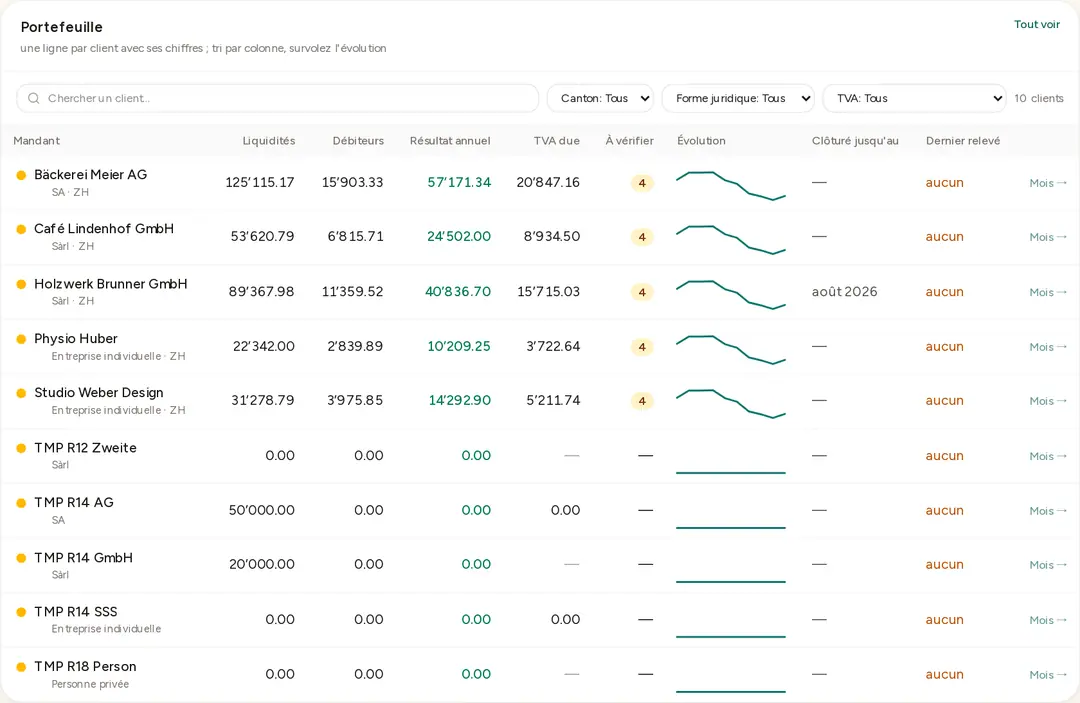Click Physio Huber's '4' to-verify badge
Image resolution: width=1080 pixels, height=703 pixels.
[x=642, y=347]
